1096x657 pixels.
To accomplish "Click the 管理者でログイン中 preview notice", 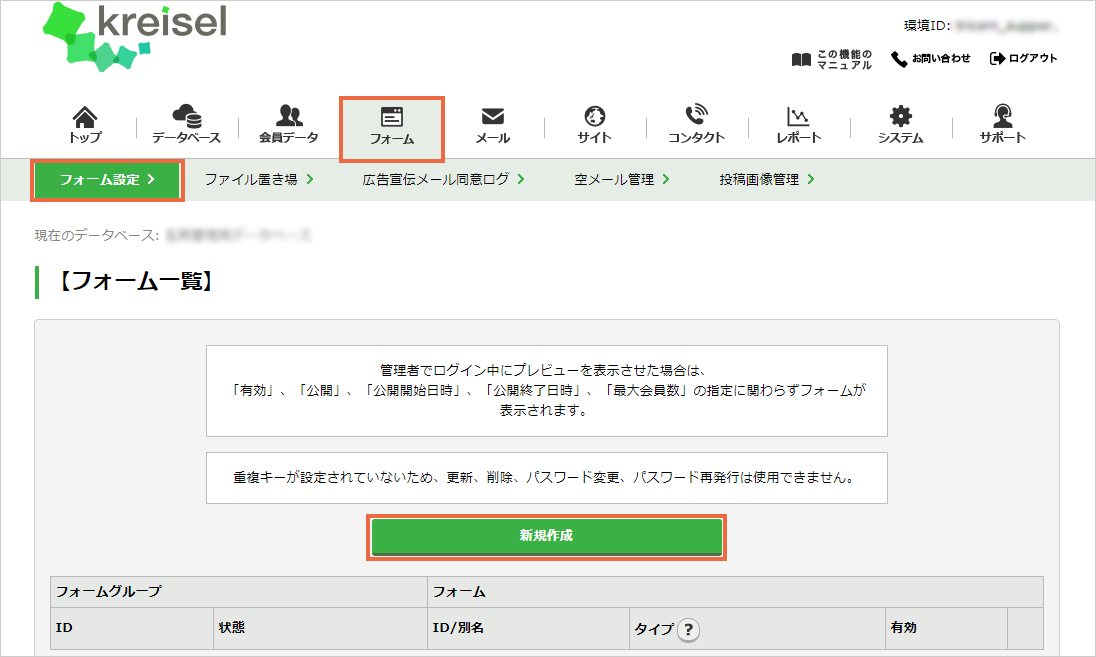I will pos(547,391).
